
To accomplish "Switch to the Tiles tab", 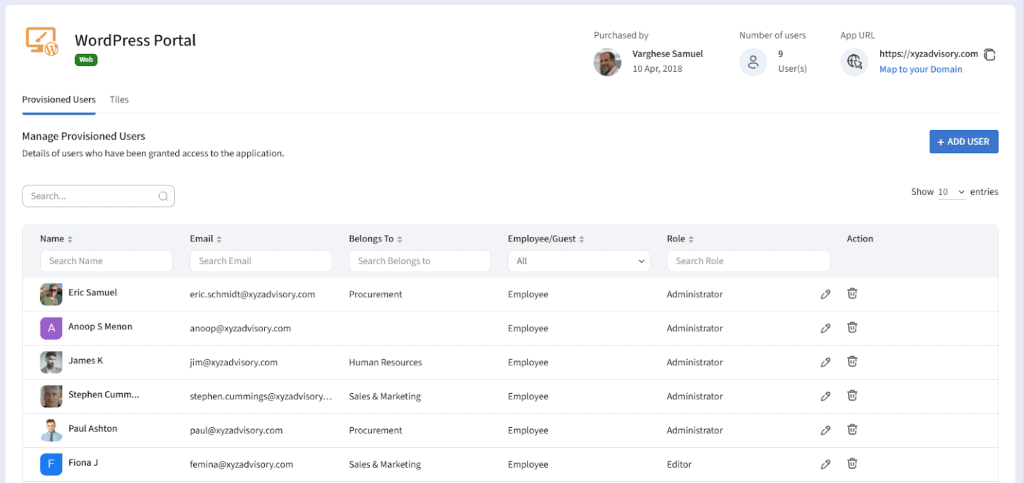I will point(119,100).
